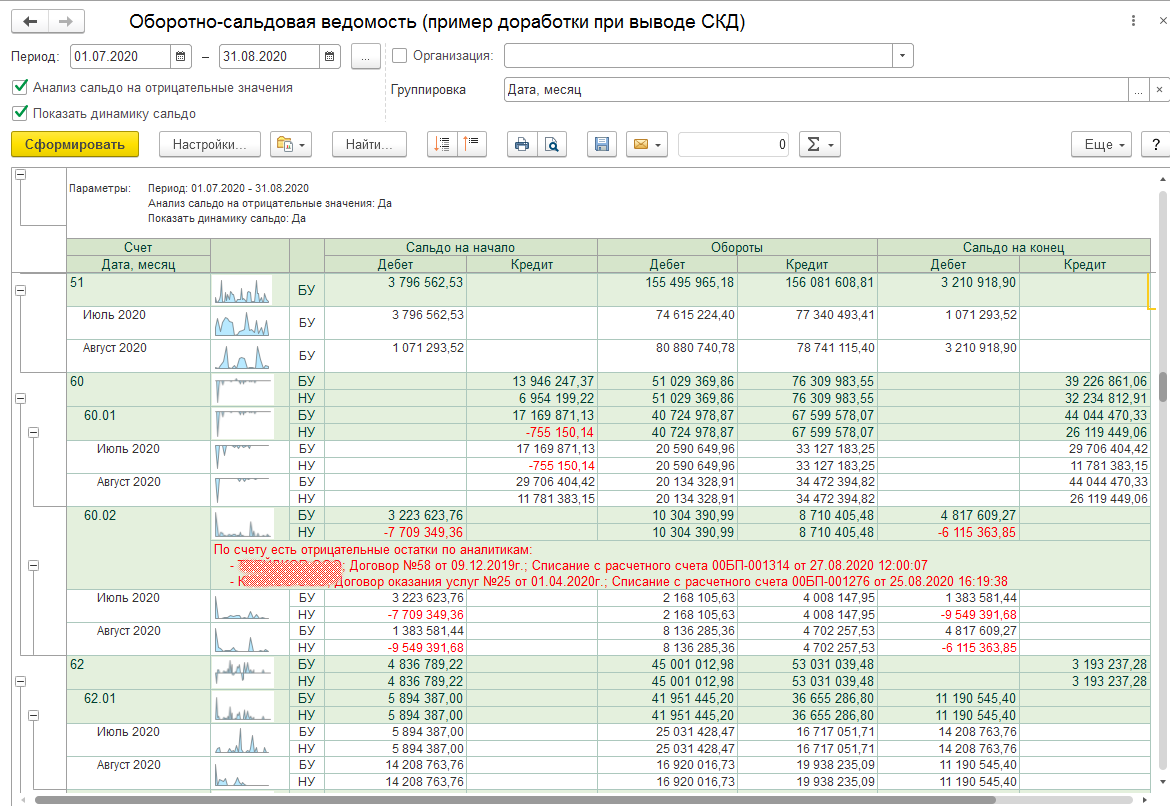
Task: Open report variants dropdown icon
Action: pyautogui.click(x=291, y=144)
